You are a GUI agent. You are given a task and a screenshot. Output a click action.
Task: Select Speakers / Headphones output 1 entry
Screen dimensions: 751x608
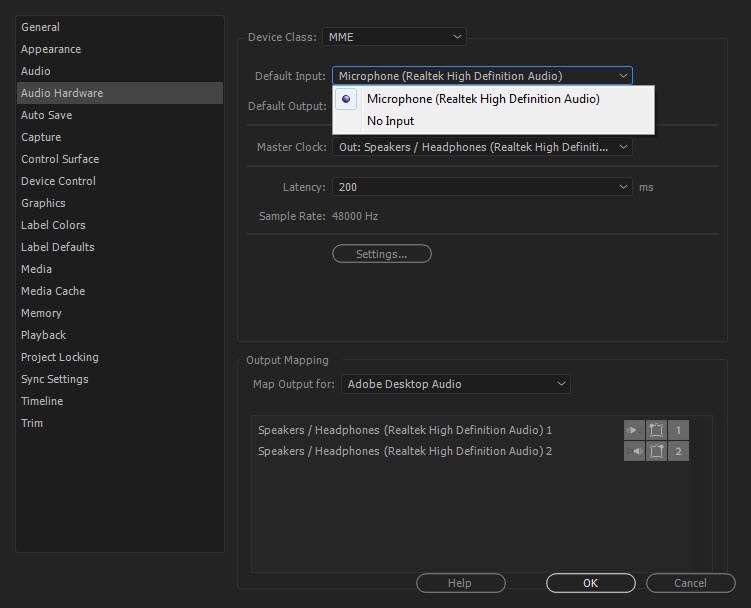(405, 430)
